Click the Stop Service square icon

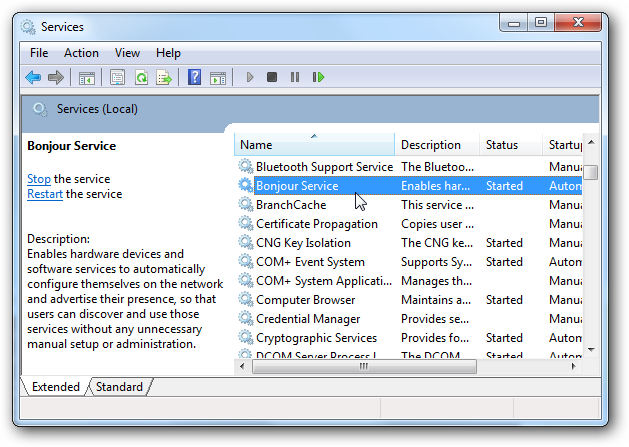[272, 77]
